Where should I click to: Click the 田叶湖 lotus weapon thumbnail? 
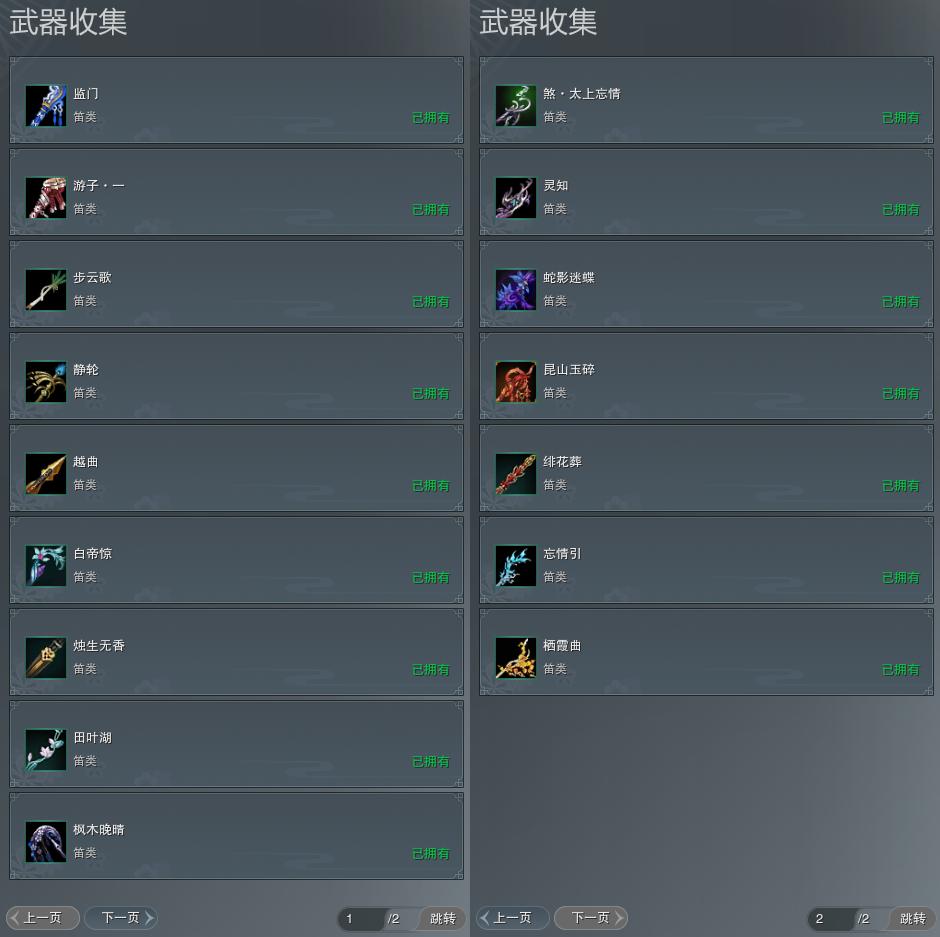tap(46, 749)
